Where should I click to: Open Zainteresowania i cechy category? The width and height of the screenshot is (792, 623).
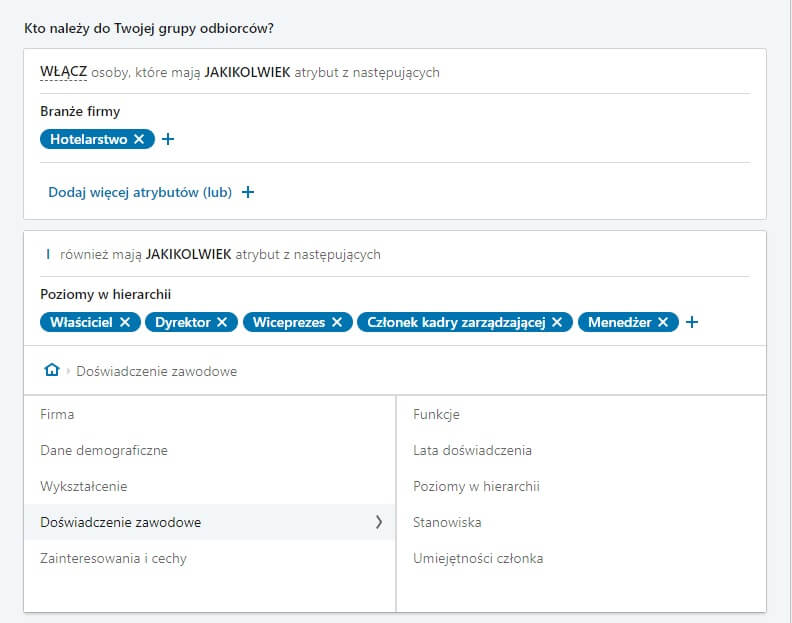[113, 558]
